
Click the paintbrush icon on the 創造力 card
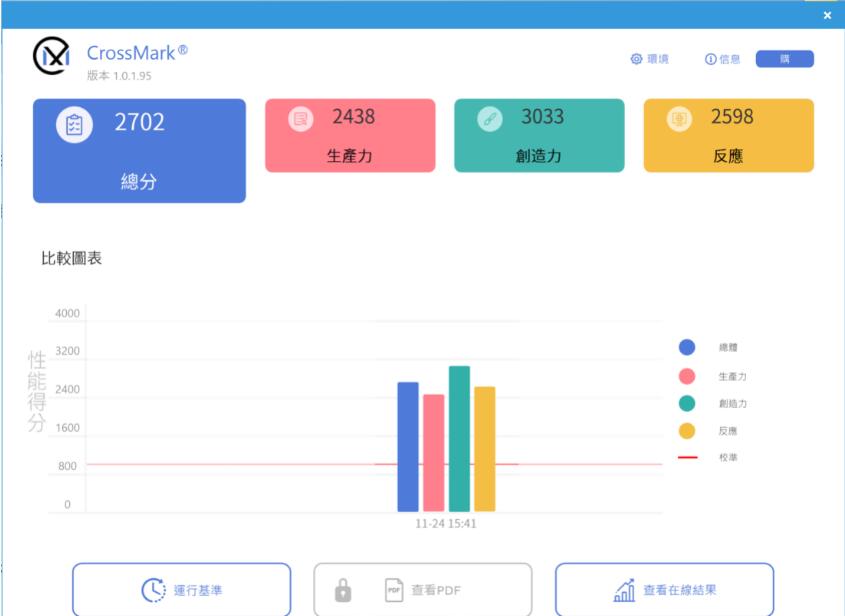pos(490,119)
